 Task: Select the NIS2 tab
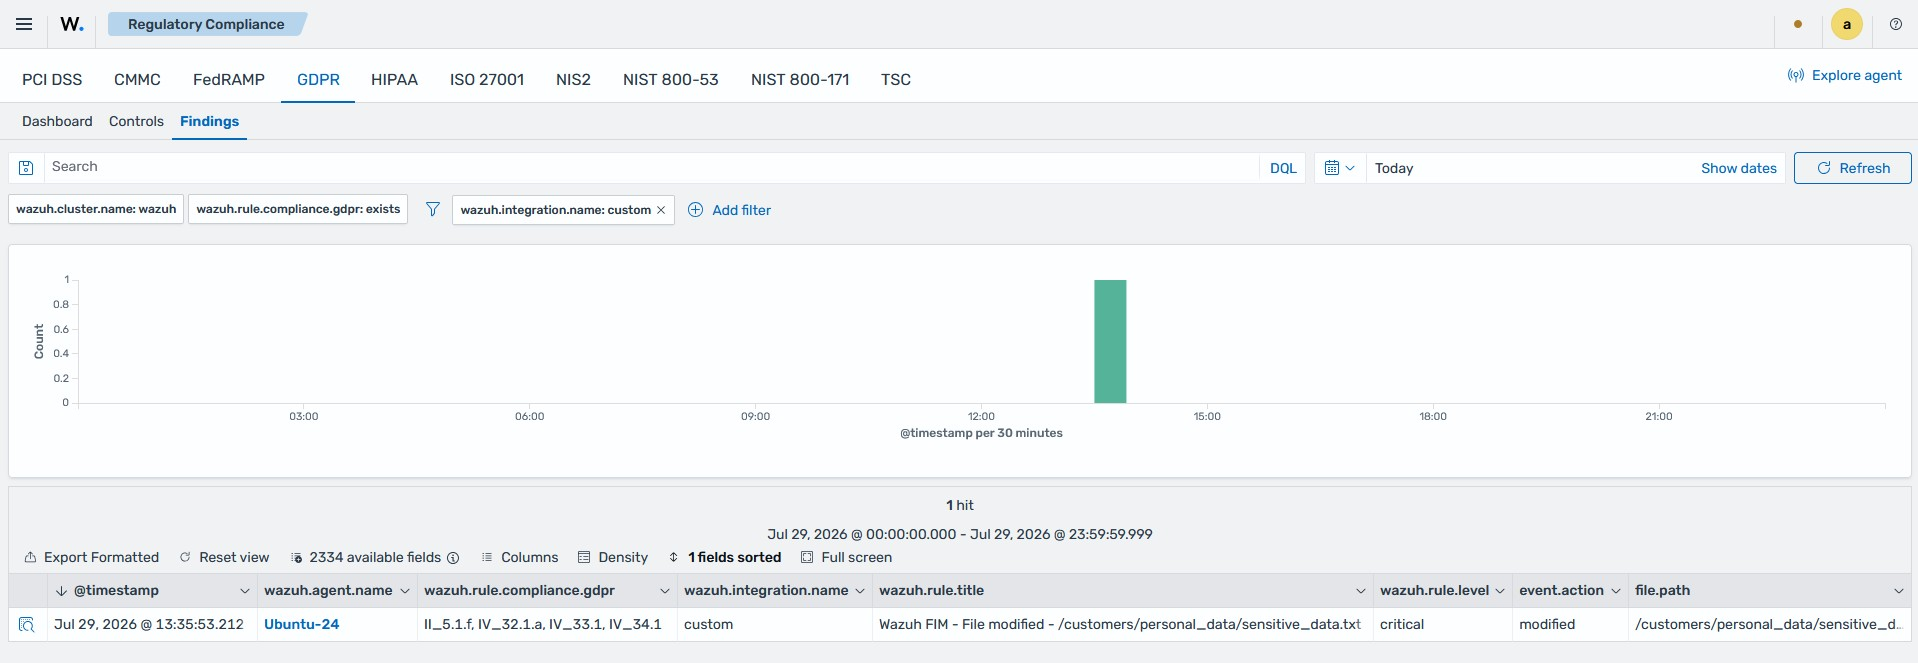point(573,79)
